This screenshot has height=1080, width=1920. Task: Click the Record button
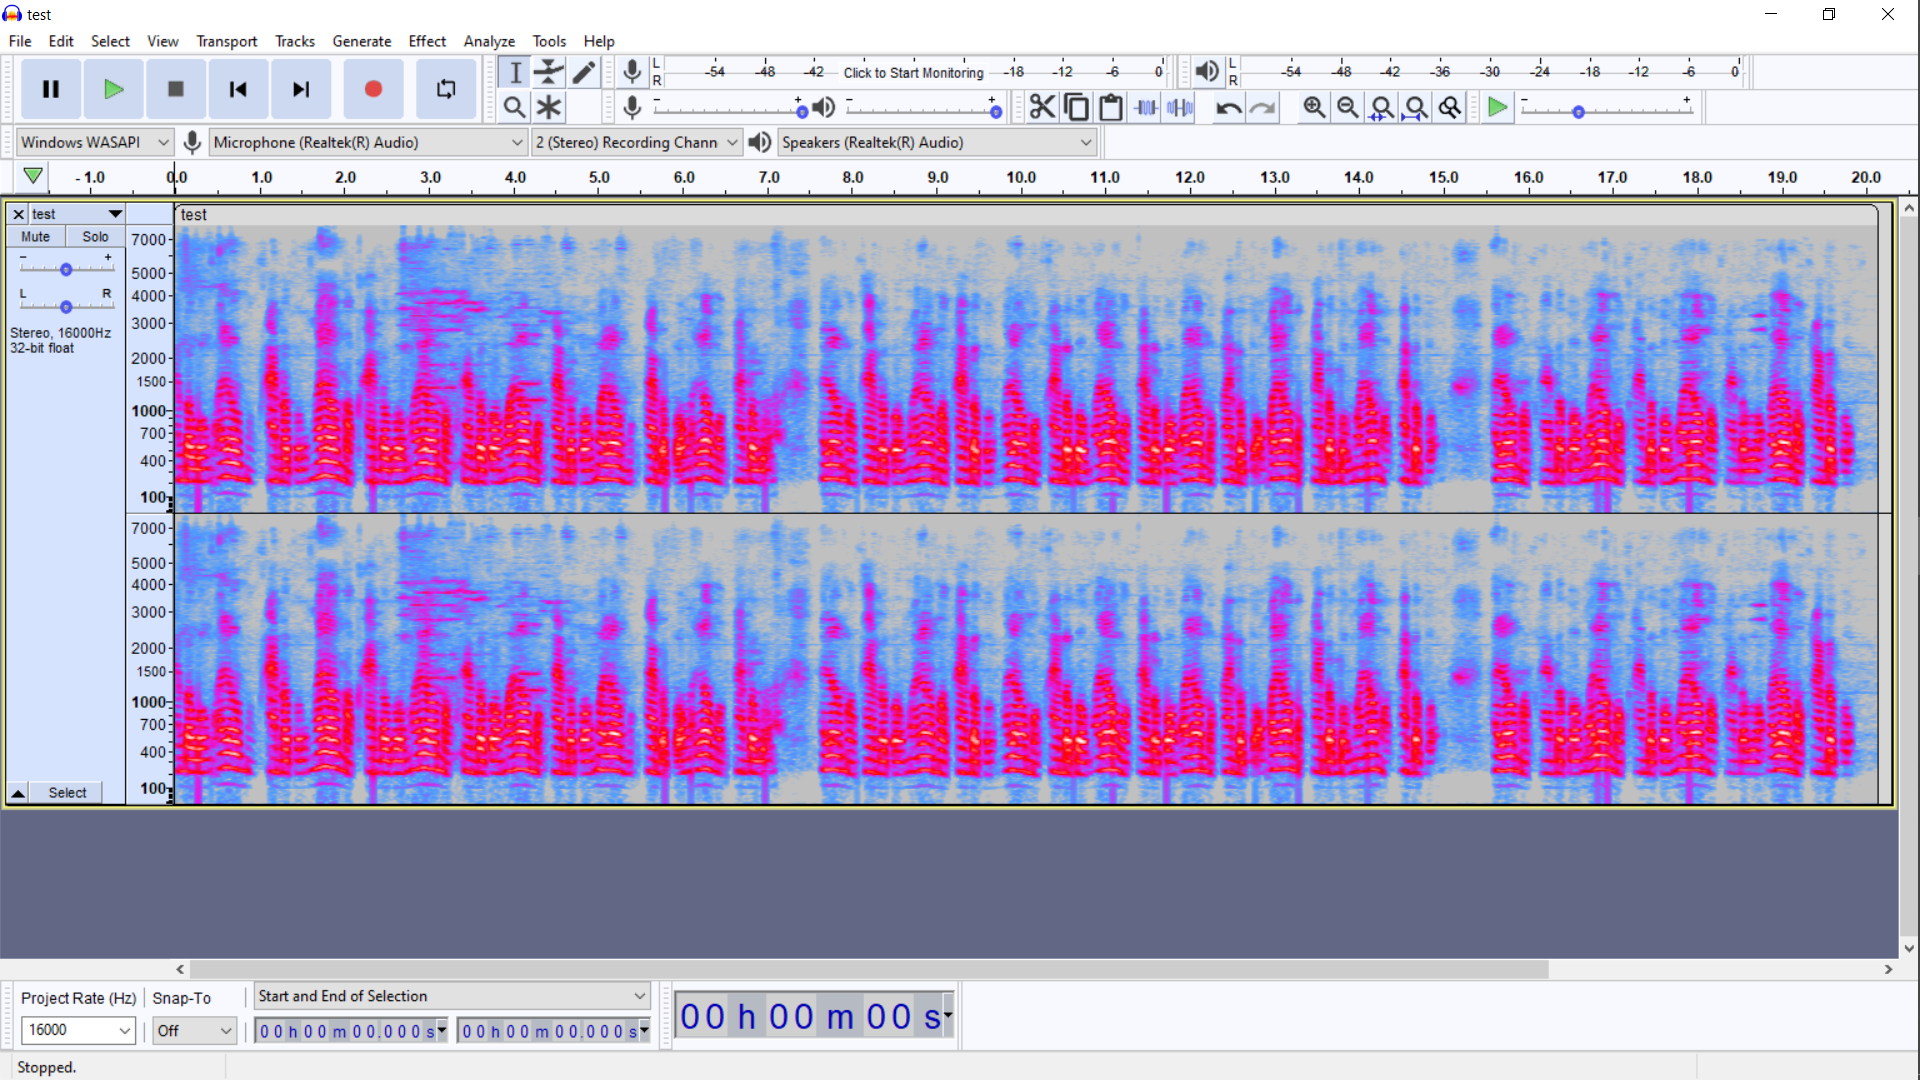click(x=372, y=89)
